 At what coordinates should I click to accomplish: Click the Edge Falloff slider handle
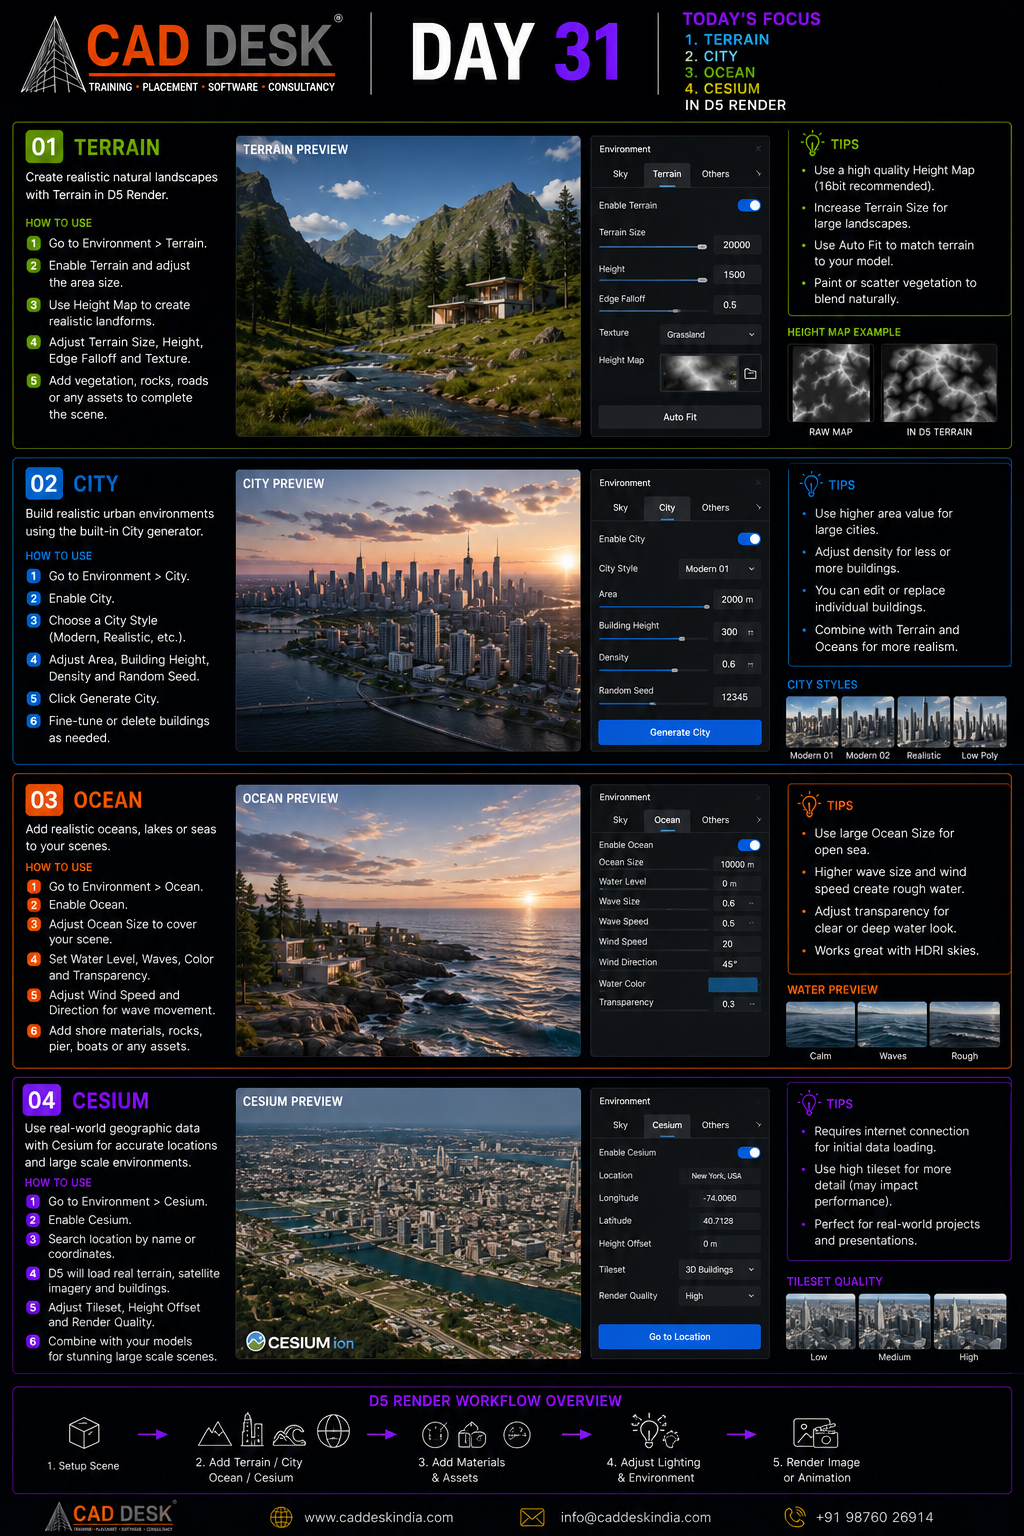(676, 311)
